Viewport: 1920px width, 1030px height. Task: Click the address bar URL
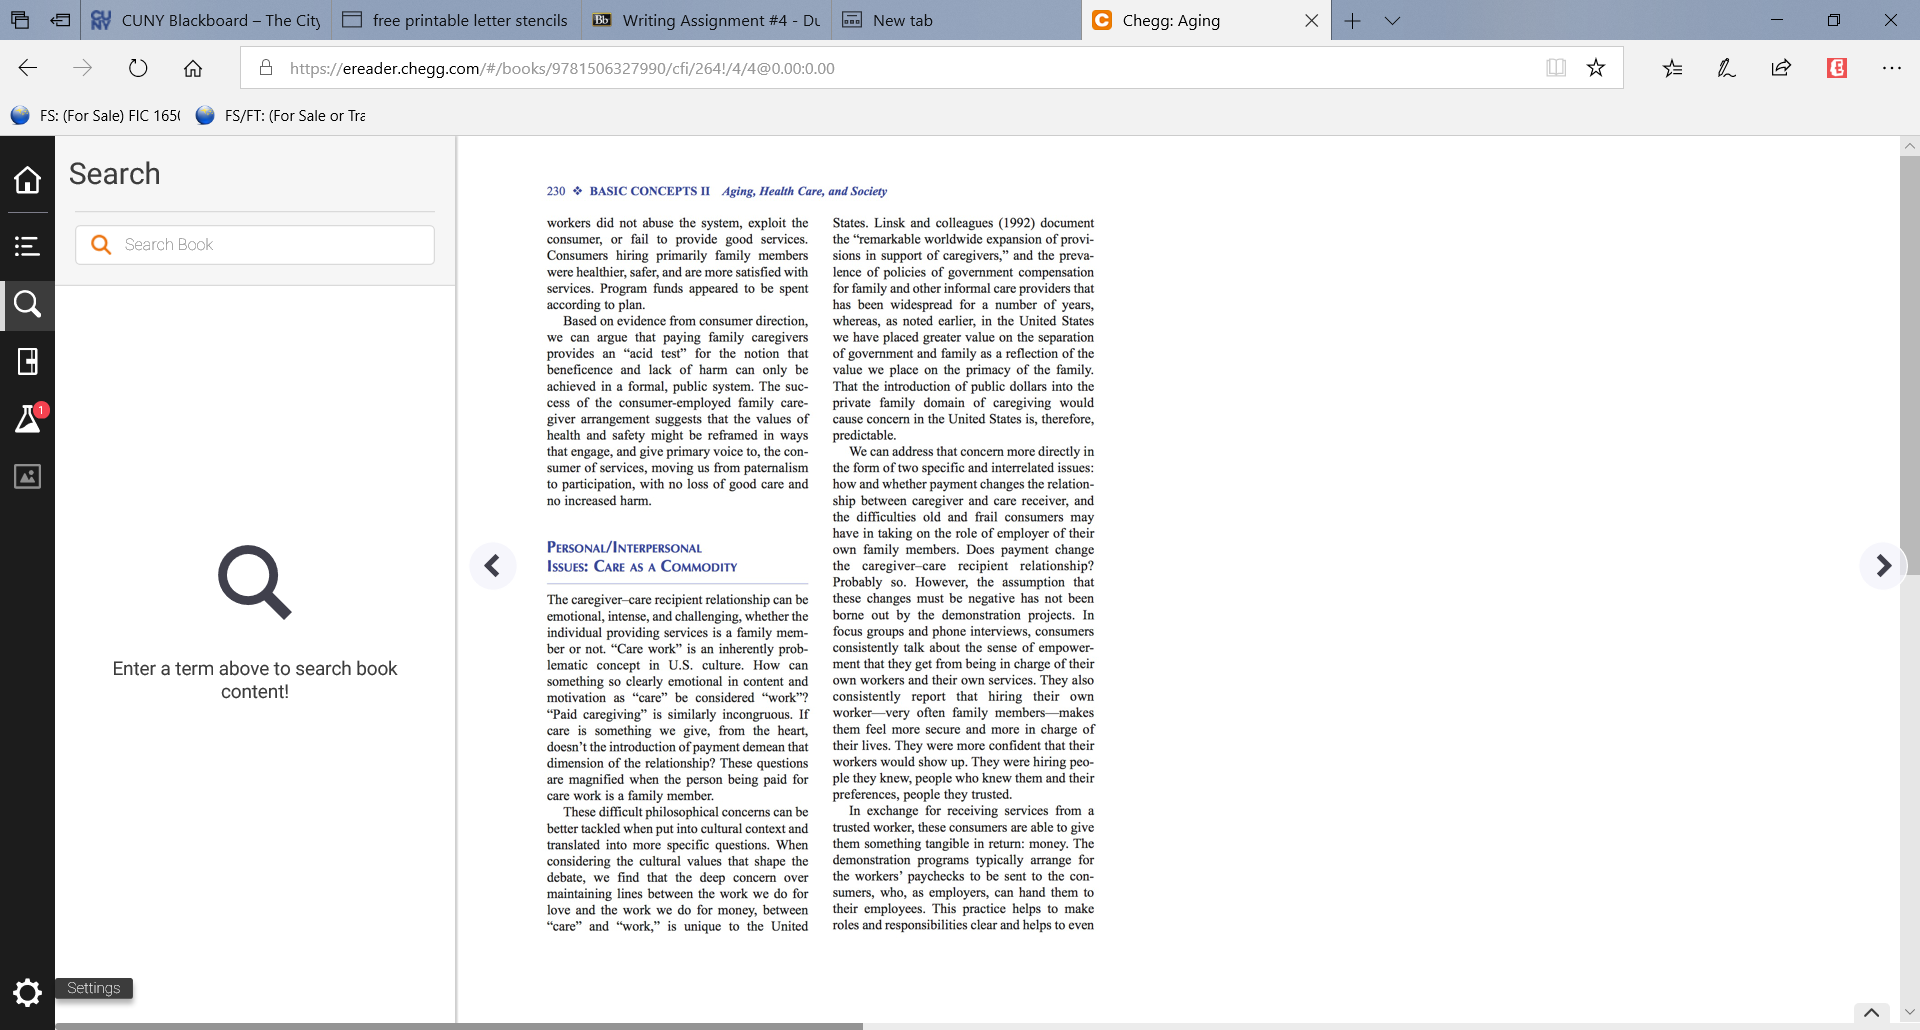pos(562,68)
